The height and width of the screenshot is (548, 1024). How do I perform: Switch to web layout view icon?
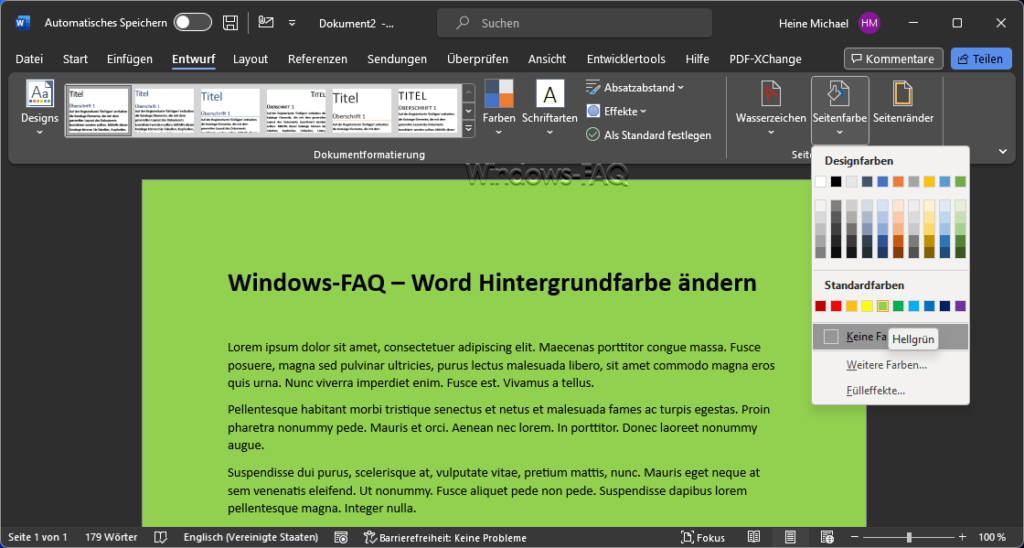(x=827, y=538)
